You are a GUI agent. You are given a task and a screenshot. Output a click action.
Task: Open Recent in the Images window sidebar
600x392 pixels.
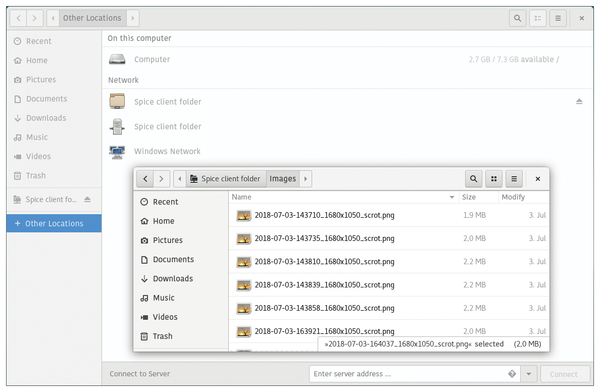[x=181, y=202]
